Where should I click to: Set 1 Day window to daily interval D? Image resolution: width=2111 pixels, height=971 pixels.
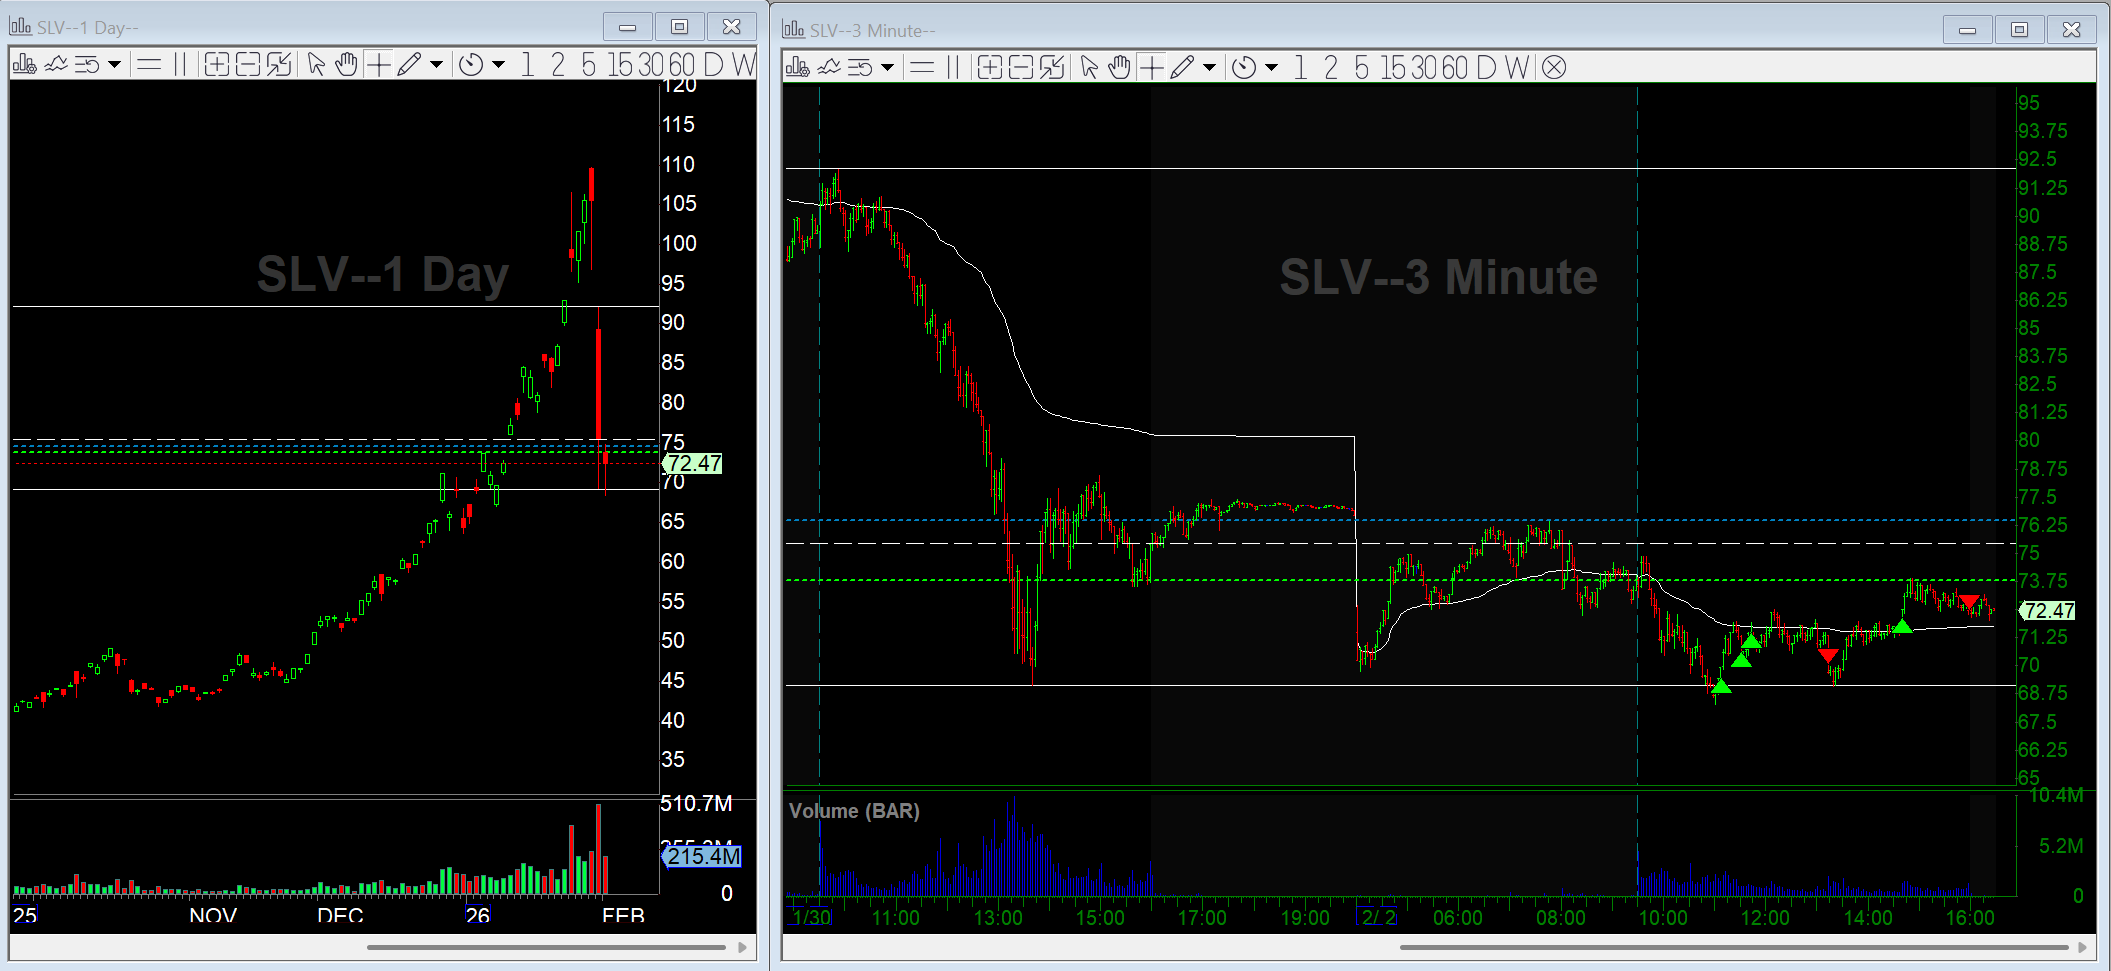pyautogui.click(x=713, y=65)
